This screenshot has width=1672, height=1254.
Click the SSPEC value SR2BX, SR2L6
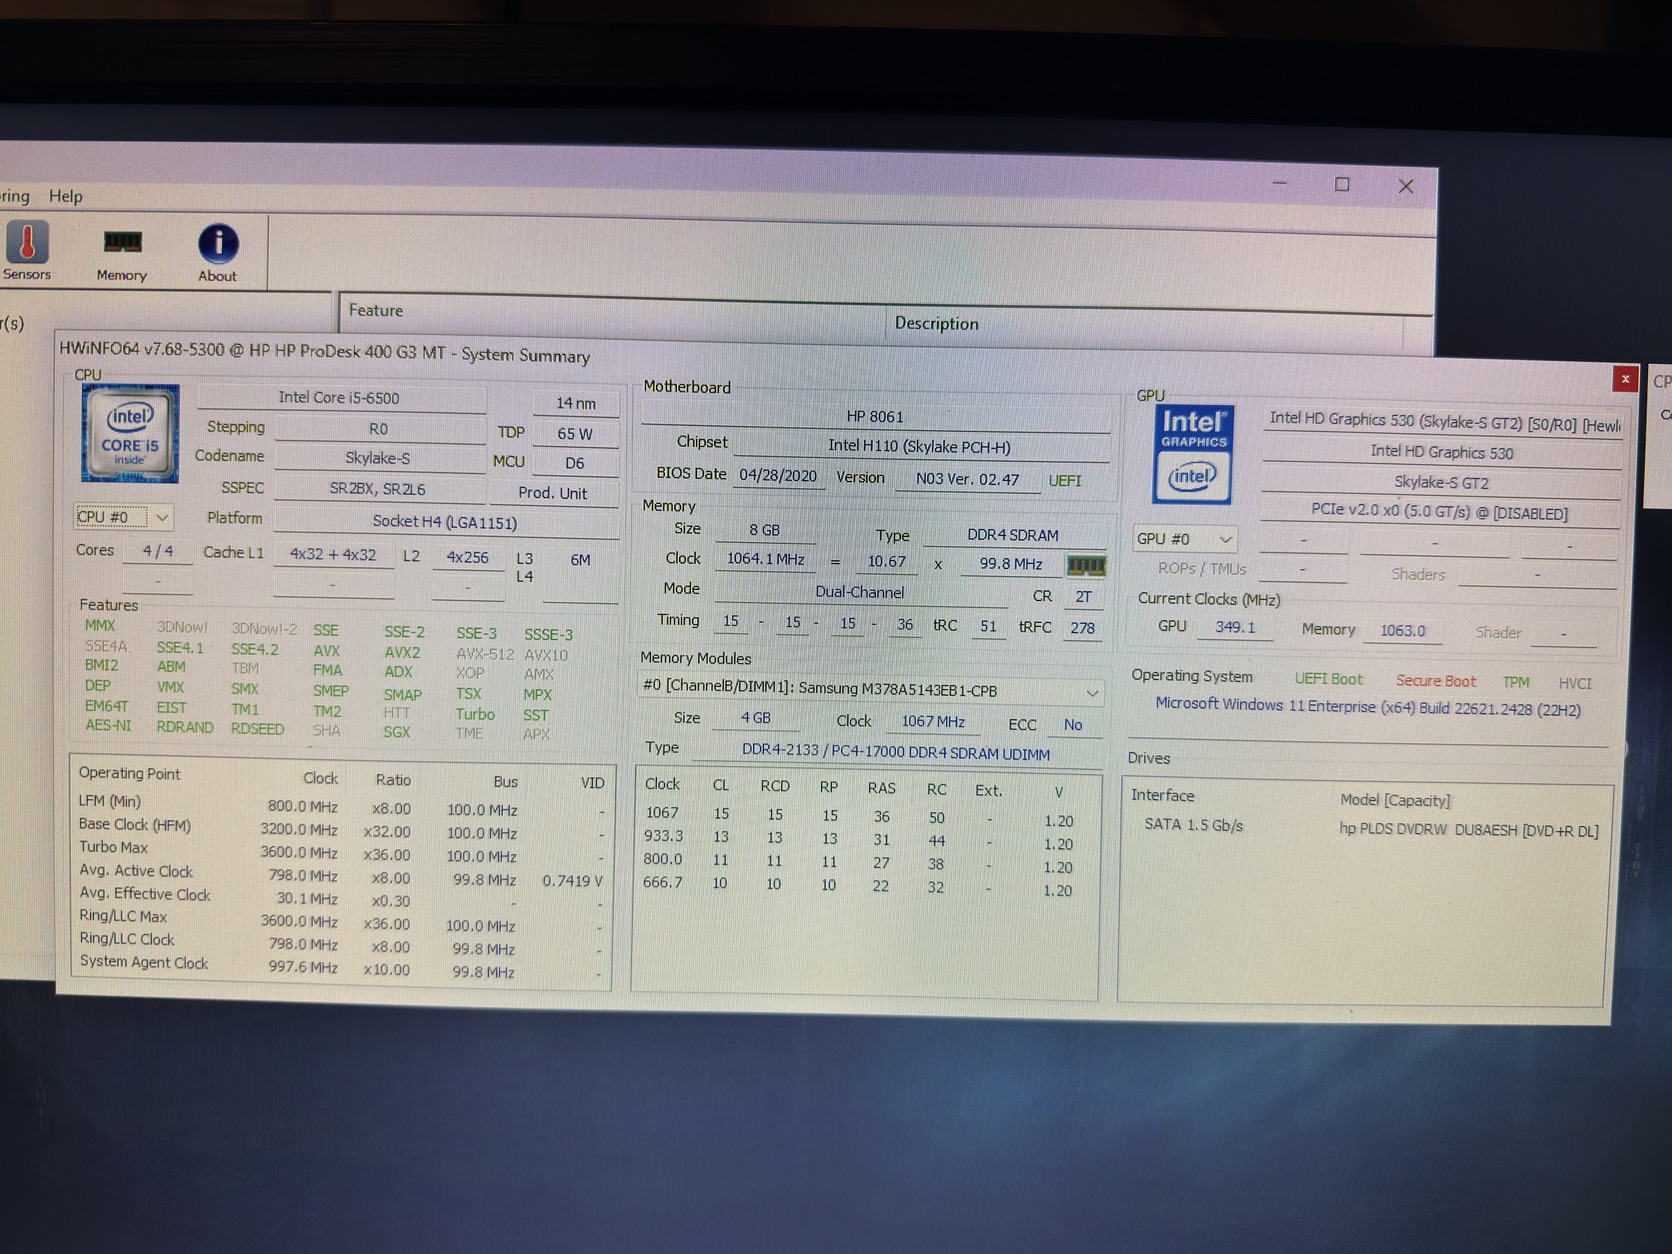(378, 489)
